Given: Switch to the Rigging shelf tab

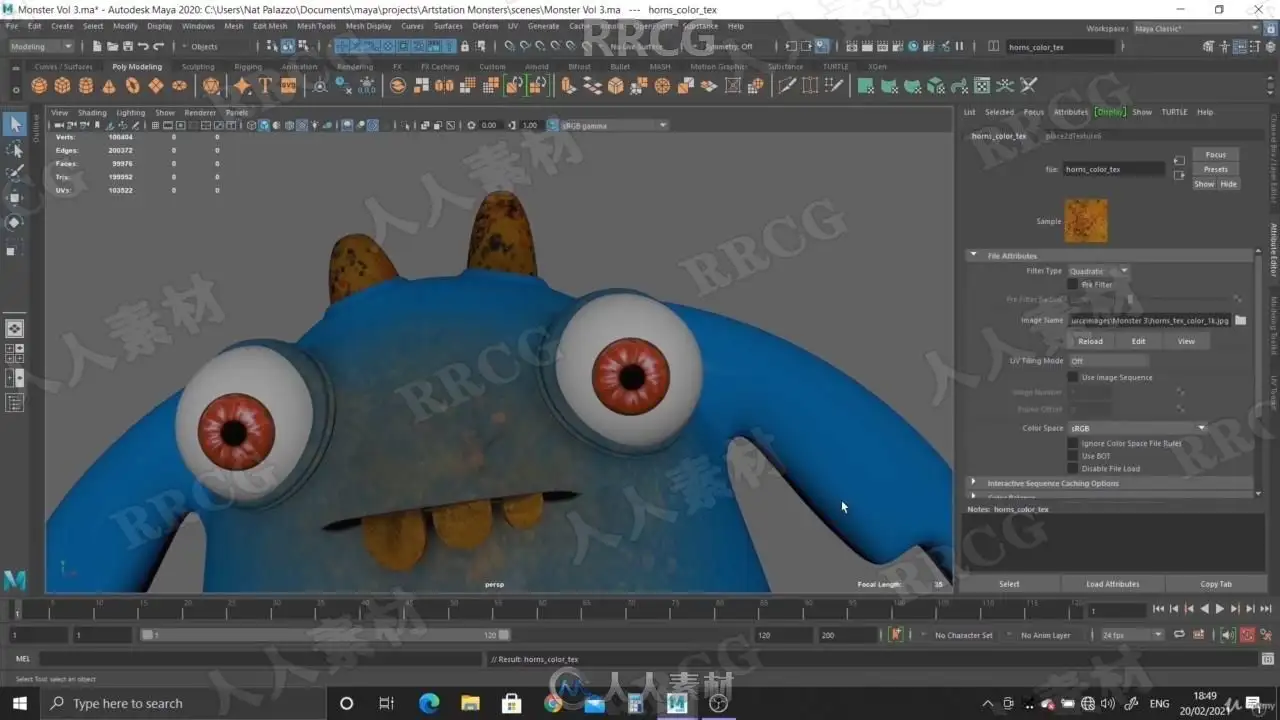Looking at the screenshot, I should (248, 67).
